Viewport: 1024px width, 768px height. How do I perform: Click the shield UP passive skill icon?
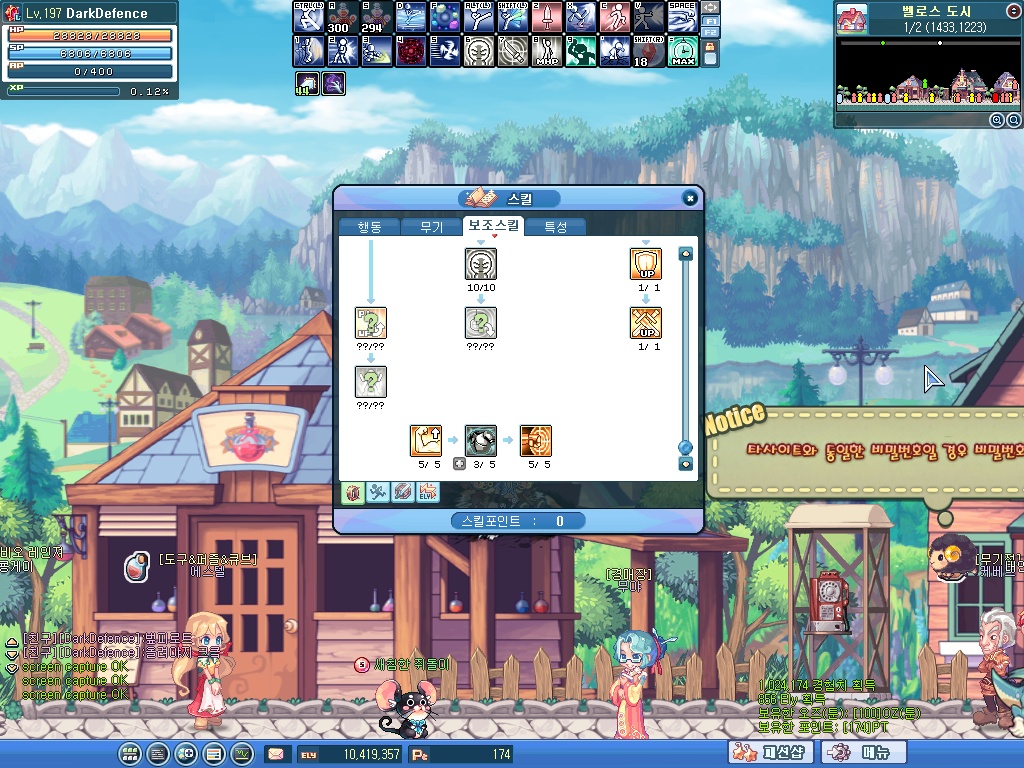(x=646, y=264)
